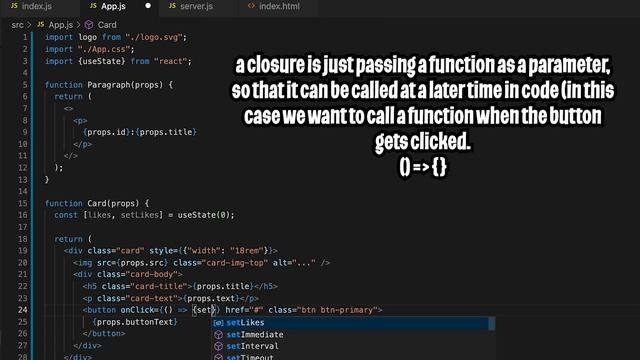
Task: Click the HTML icon on index.html tab
Action: tap(251, 6)
